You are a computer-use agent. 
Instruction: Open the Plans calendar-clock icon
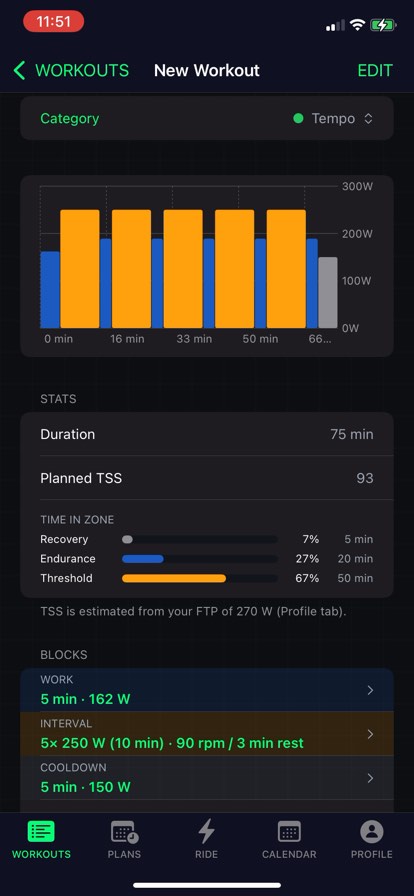click(x=124, y=832)
